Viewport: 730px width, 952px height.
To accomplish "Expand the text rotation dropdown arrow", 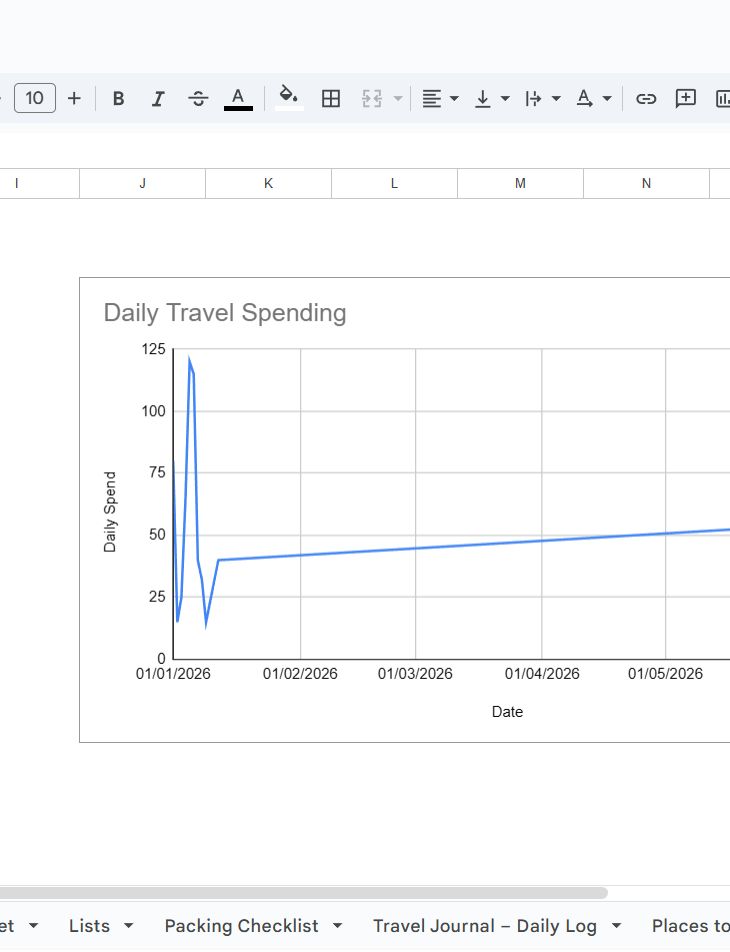I will tap(607, 98).
